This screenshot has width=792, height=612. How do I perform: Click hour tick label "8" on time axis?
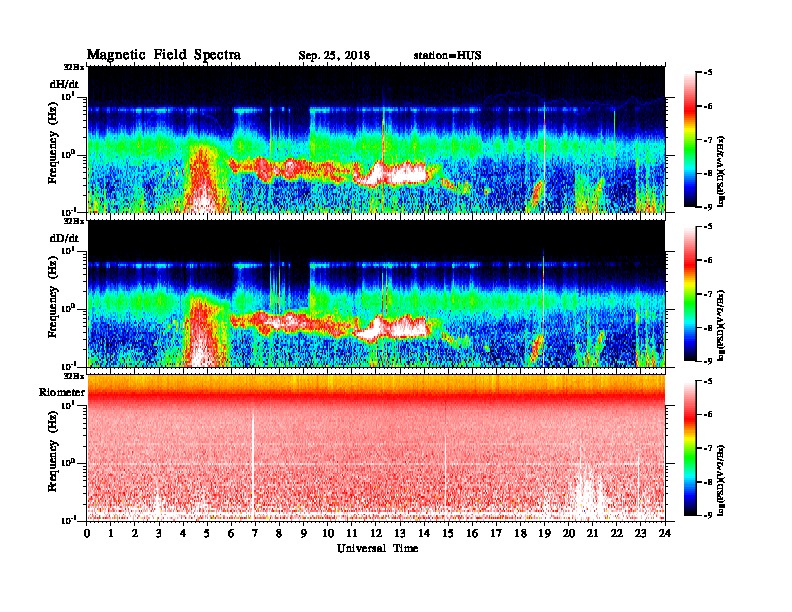[x=279, y=533]
